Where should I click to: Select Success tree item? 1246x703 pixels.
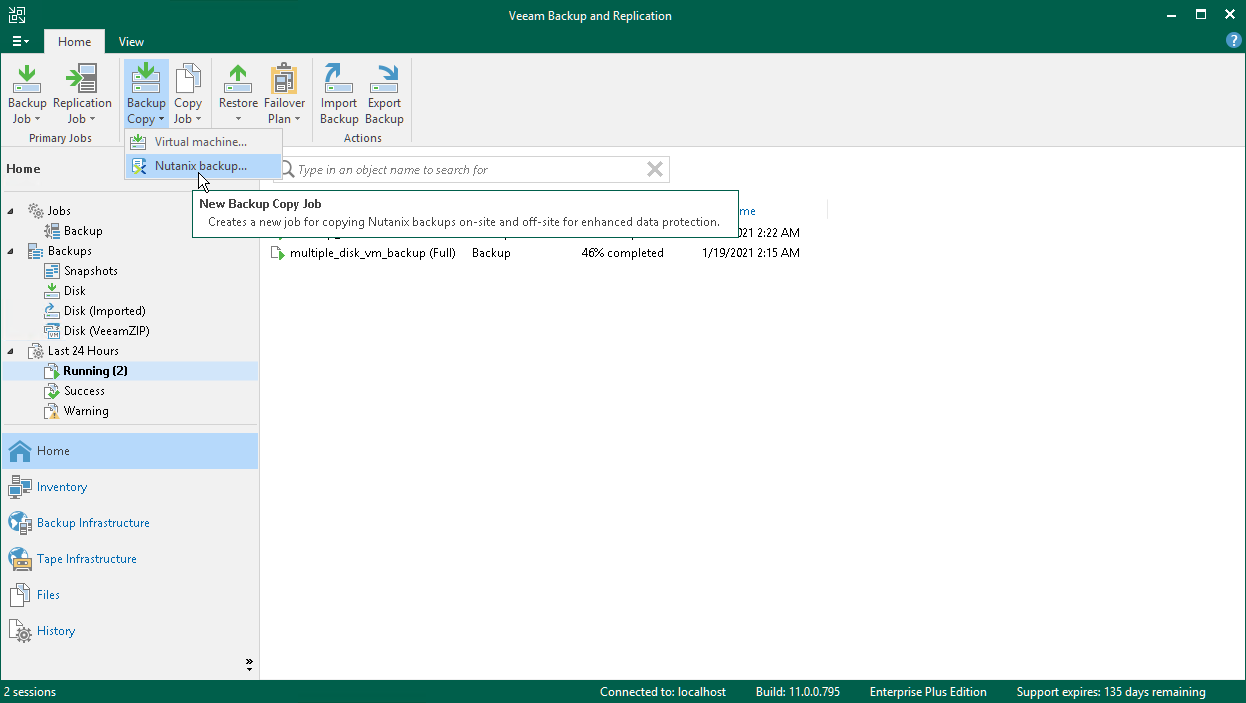[x=84, y=391]
